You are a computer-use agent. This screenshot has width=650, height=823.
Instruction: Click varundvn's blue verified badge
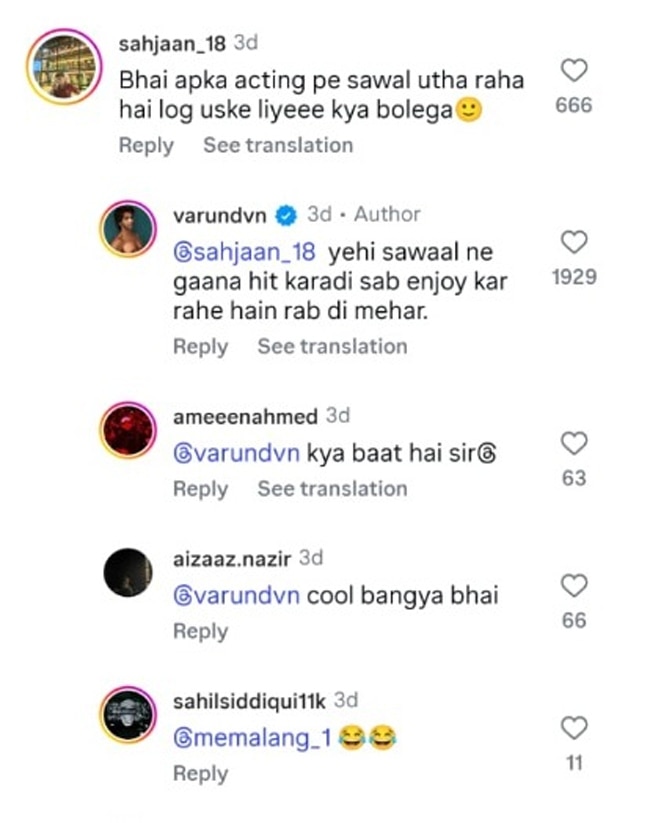pyautogui.click(x=285, y=215)
